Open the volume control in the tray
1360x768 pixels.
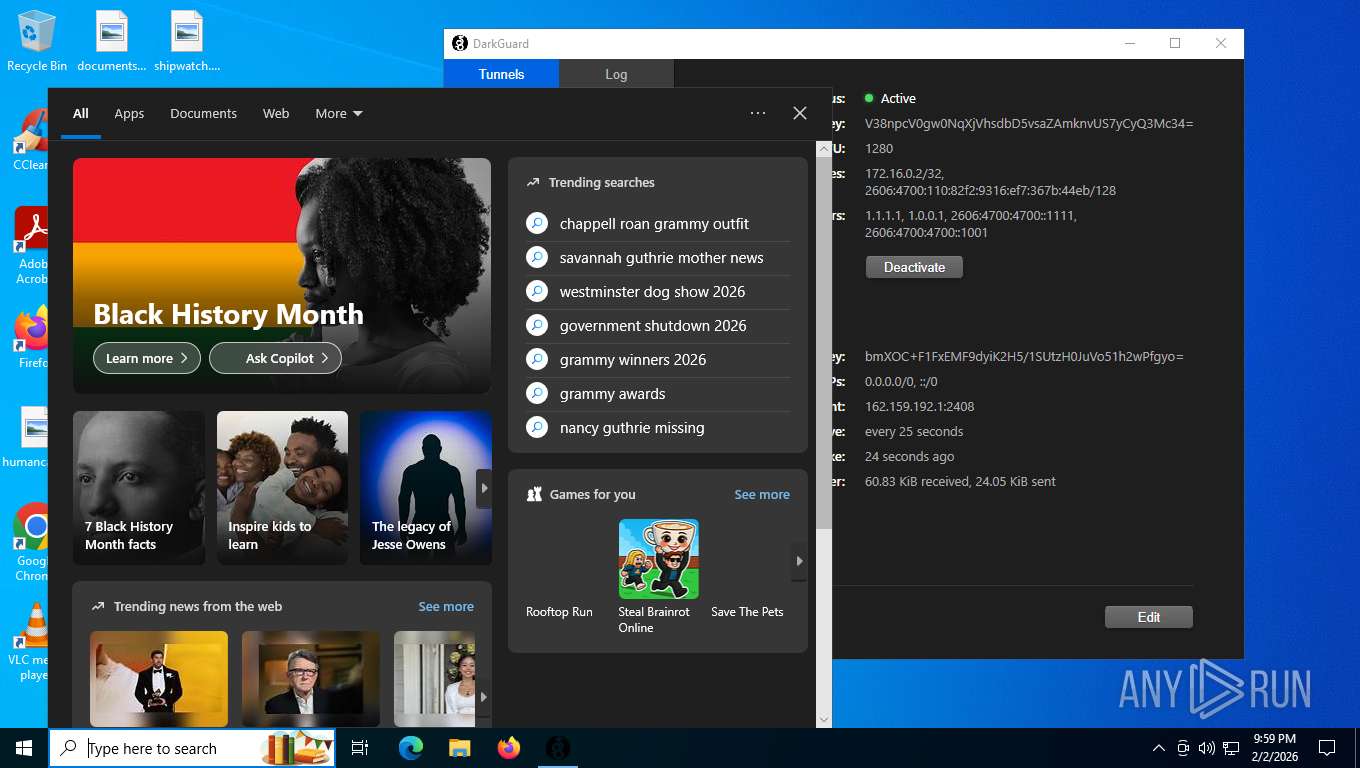click(x=1206, y=748)
